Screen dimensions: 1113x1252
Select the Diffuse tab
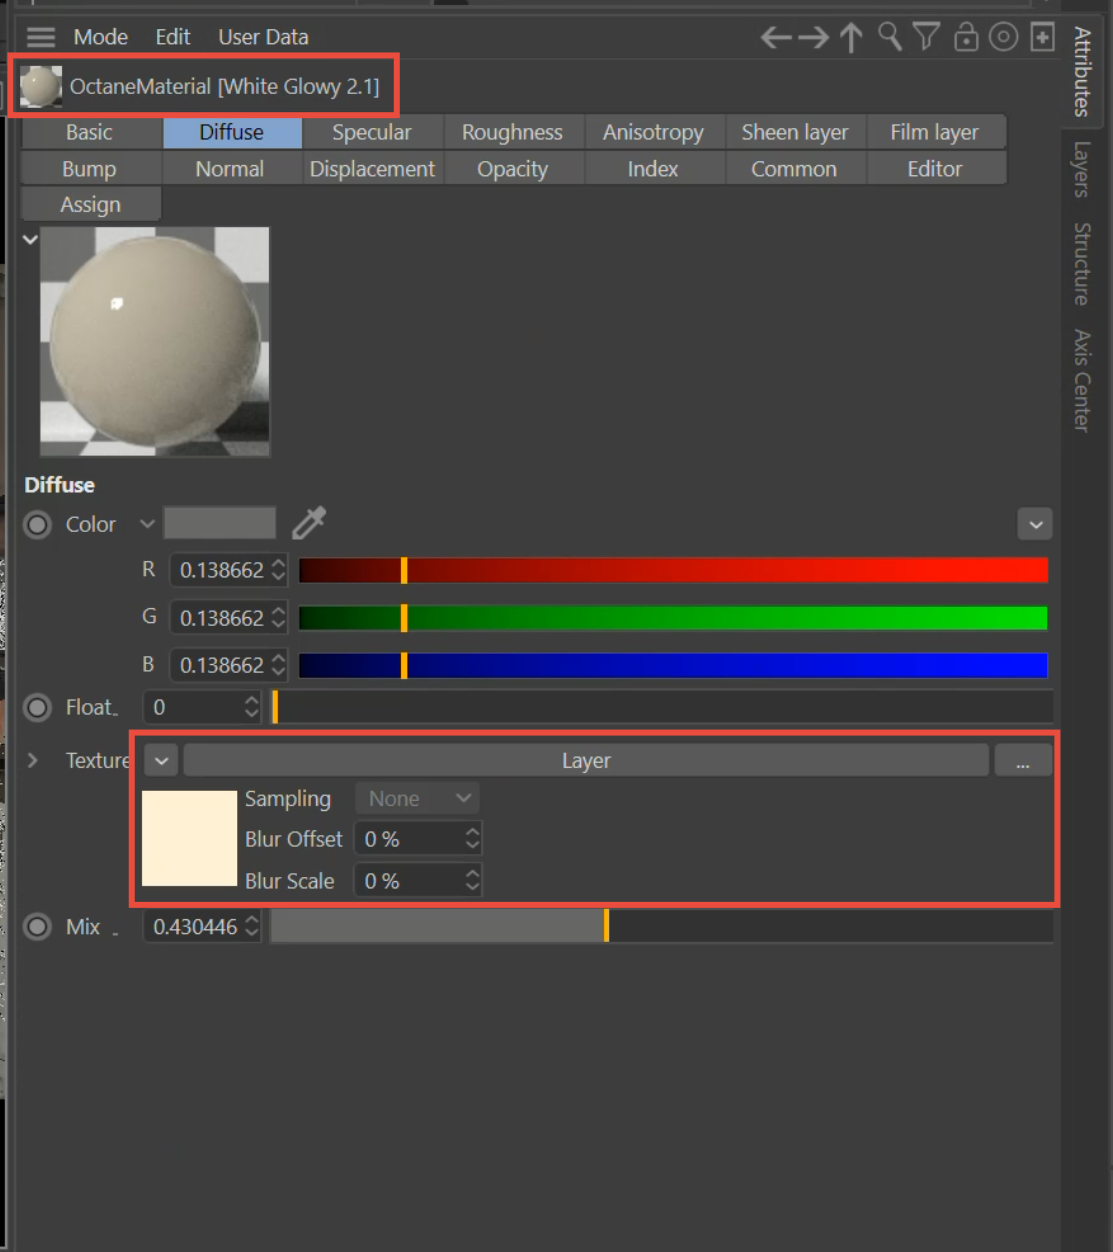tap(232, 132)
